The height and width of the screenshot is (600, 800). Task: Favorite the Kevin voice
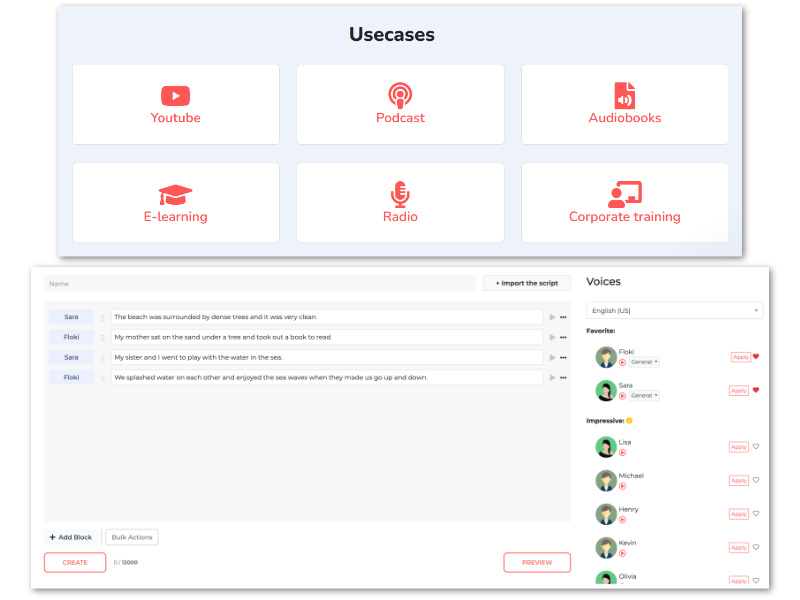tap(756, 547)
